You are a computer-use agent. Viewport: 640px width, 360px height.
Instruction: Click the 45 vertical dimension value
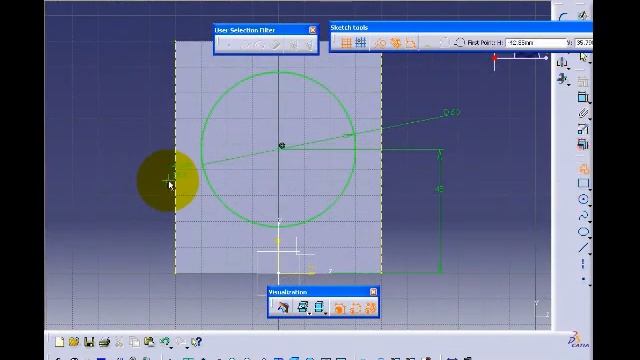click(x=439, y=189)
